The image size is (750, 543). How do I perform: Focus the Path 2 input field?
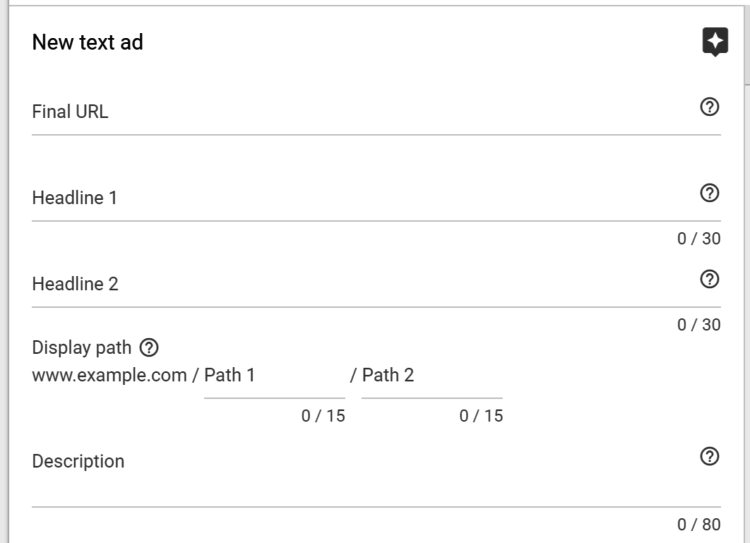(x=432, y=376)
